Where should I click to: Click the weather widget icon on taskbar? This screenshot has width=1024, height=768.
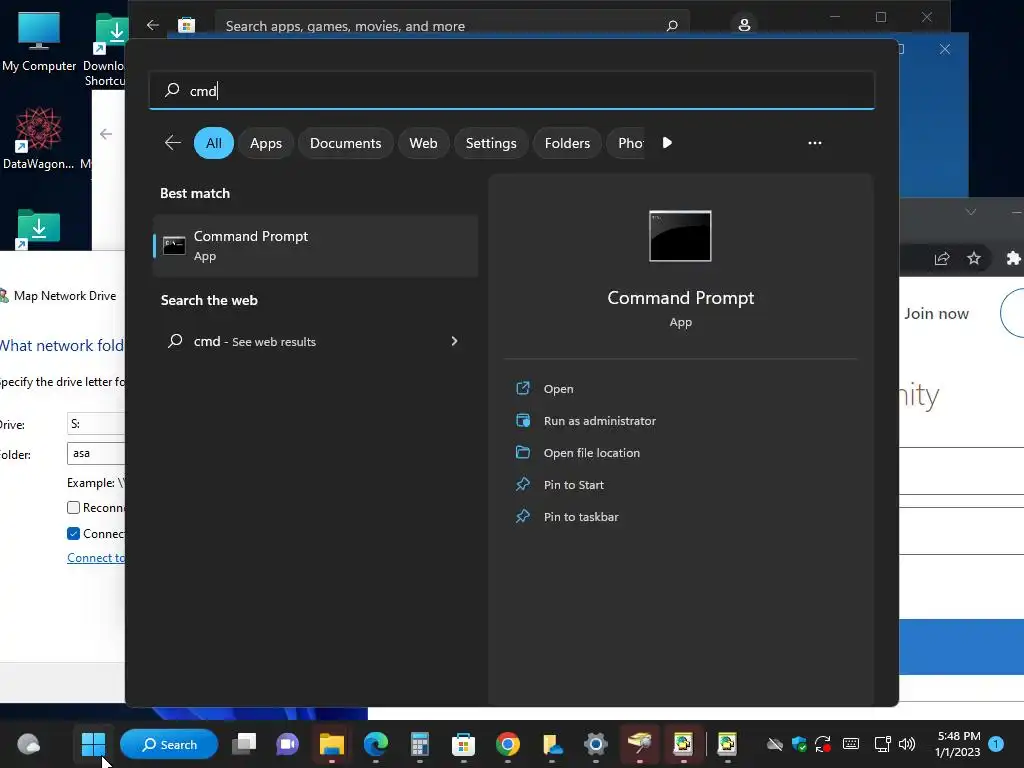pos(28,744)
